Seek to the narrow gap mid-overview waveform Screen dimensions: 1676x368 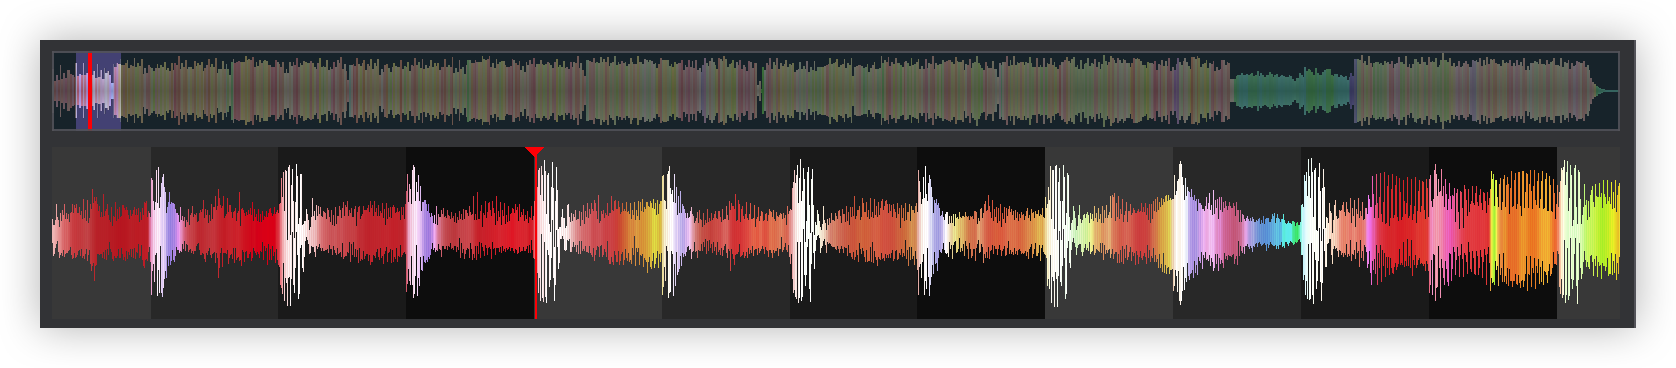(760, 91)
